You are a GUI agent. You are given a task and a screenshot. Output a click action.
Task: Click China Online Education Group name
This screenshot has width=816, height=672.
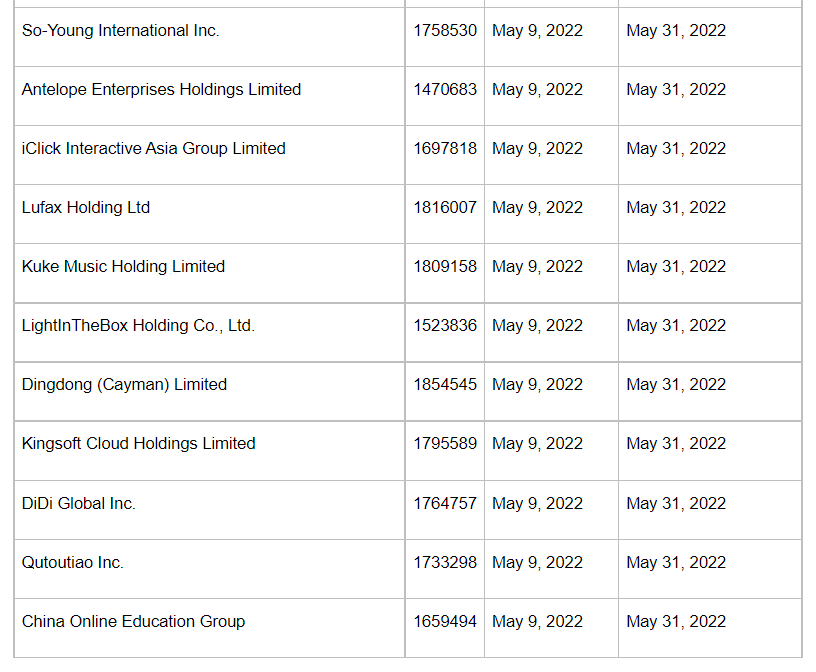(x=133, y=622)
